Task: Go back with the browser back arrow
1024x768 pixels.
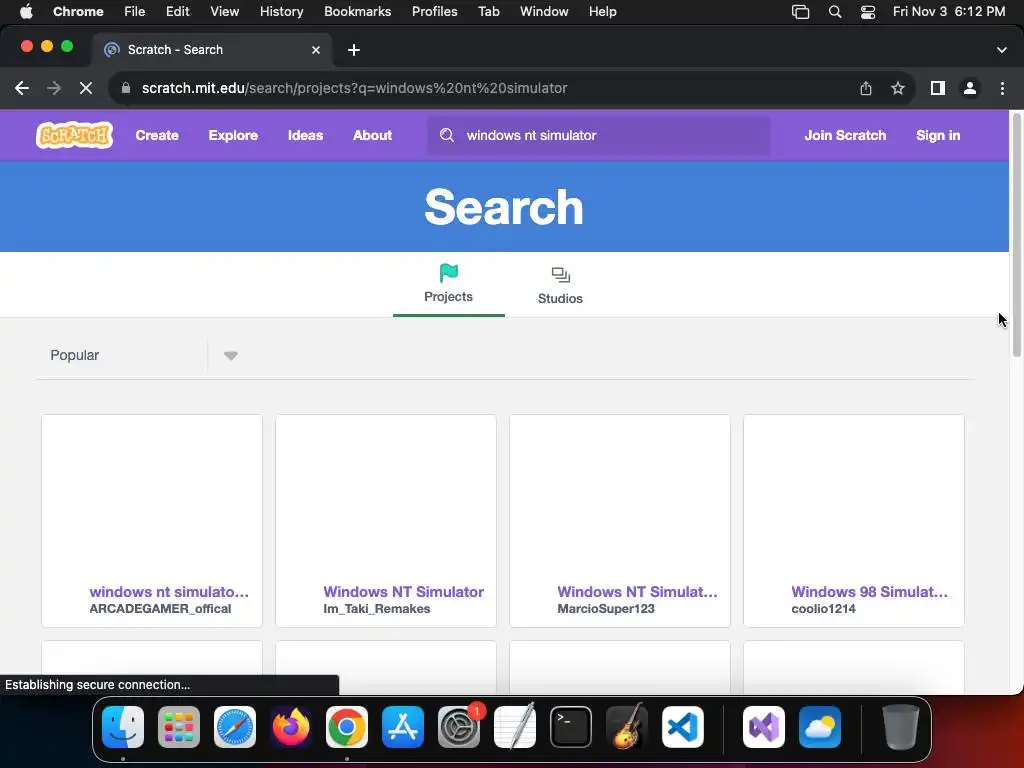Action: (x=22, y=88)
